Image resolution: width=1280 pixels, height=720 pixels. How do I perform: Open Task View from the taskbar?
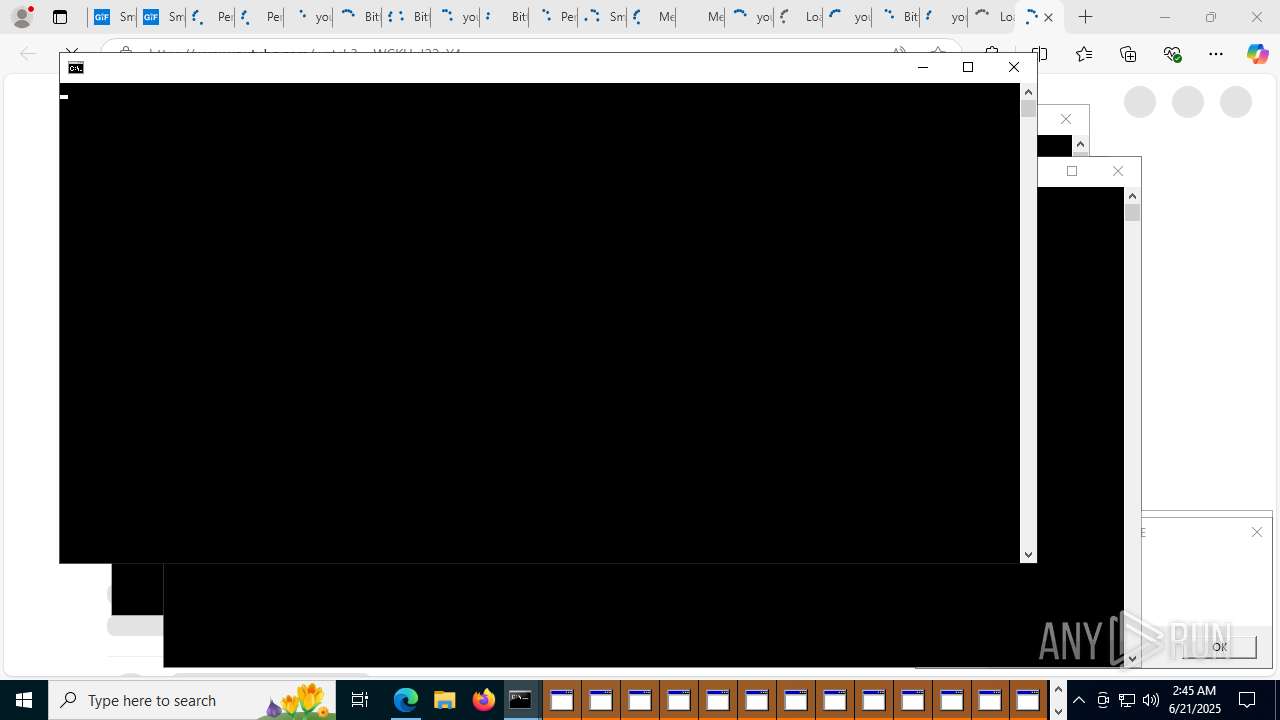(x=360, y=700)
